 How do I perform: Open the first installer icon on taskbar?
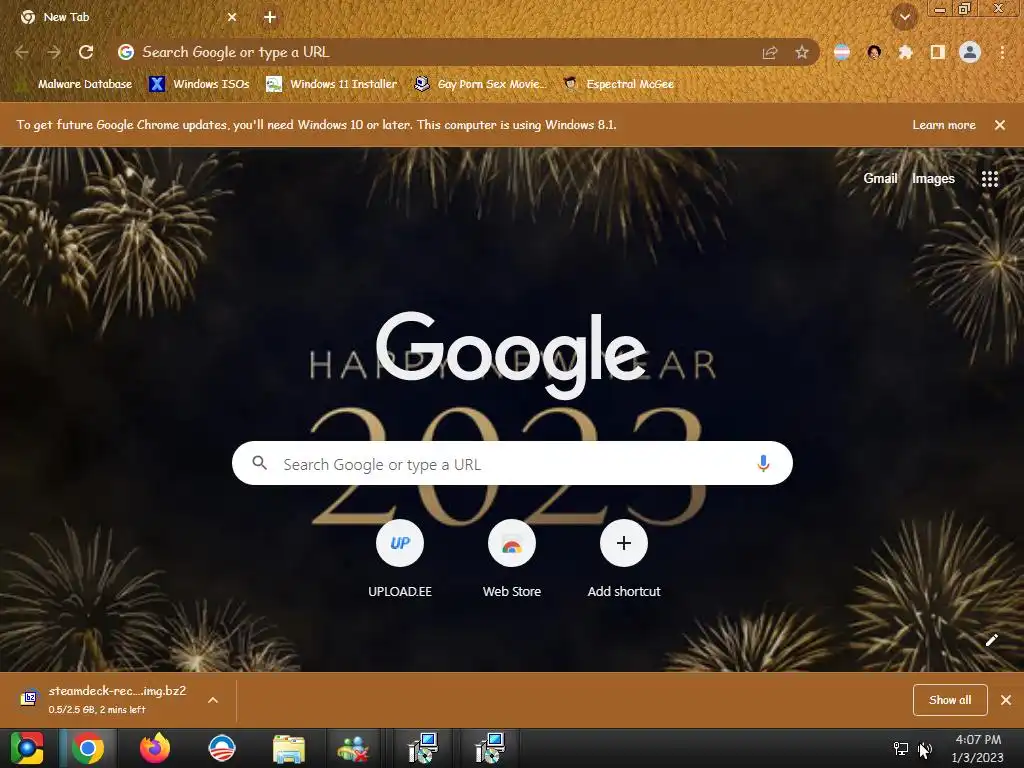(x=423, y=748)
